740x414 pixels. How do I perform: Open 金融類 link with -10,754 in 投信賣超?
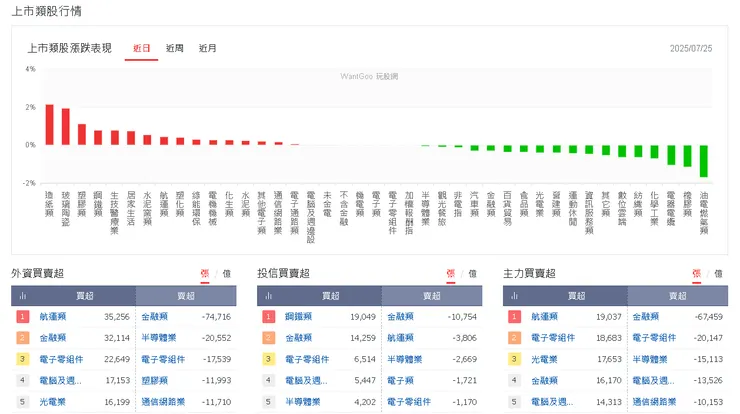point(401,317)
